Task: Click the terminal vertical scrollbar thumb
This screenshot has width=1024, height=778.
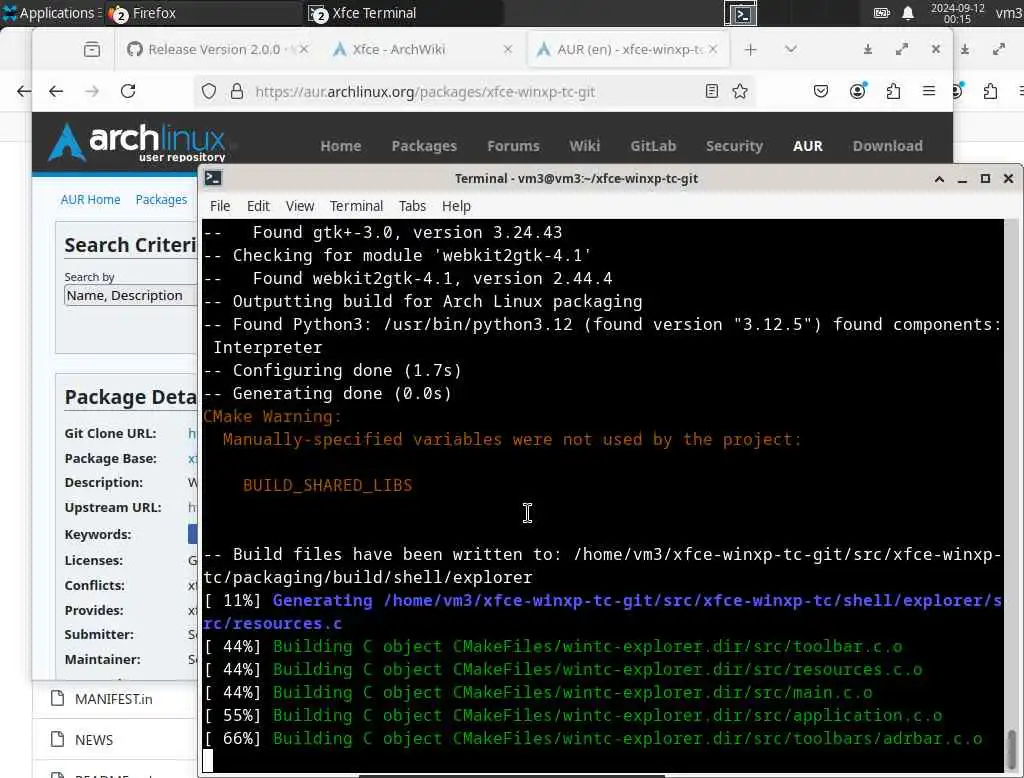Action: pyautogui.click(x=1011, y=751)
